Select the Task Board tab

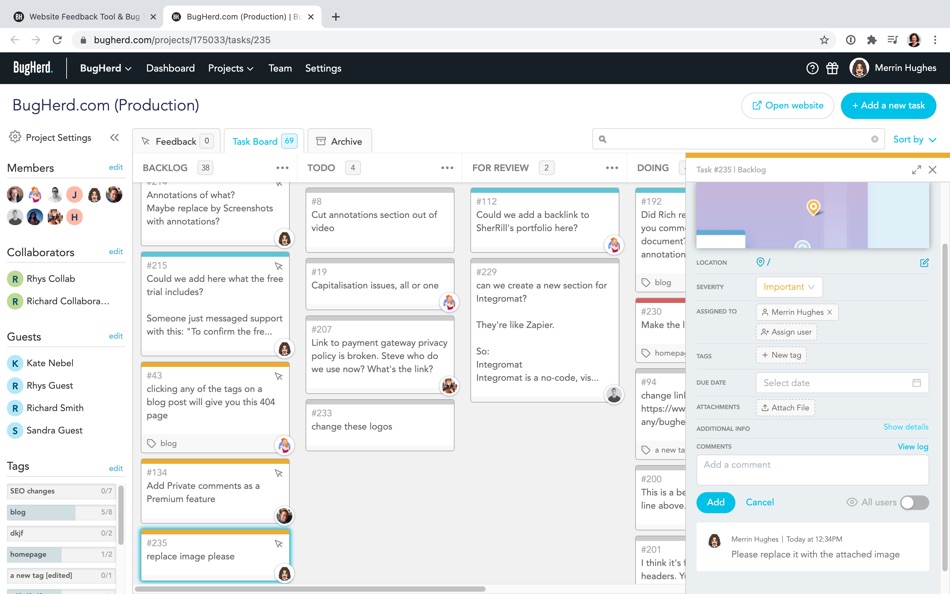click(264, 141)
